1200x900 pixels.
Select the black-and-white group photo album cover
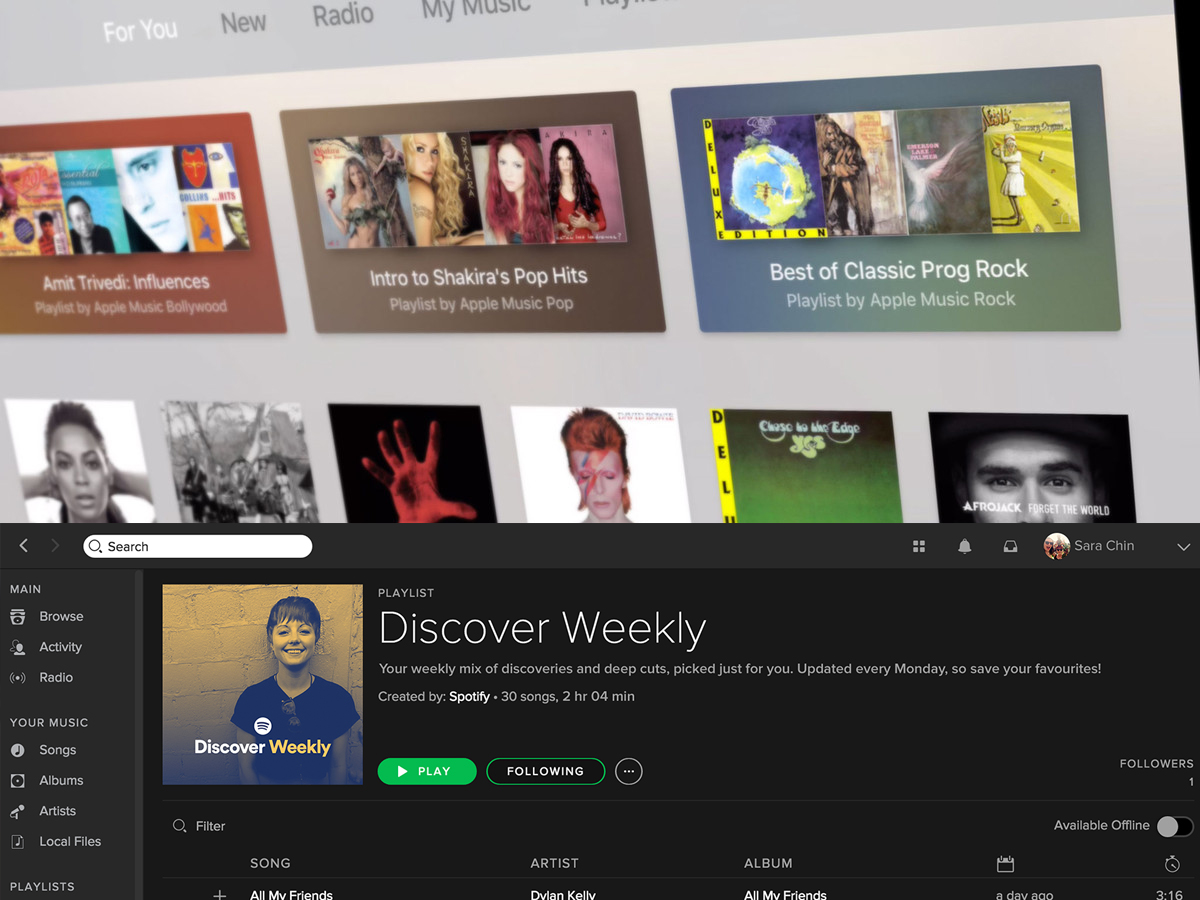(238, 462)
